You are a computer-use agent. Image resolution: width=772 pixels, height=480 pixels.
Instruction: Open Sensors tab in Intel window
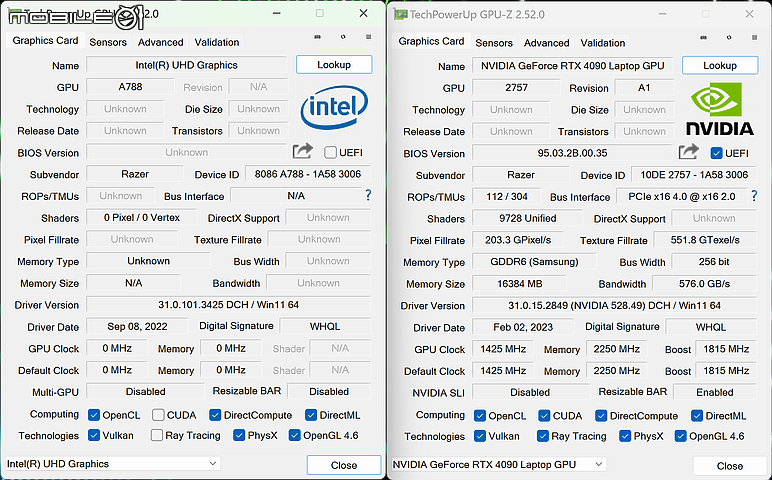tap(108, 42)
